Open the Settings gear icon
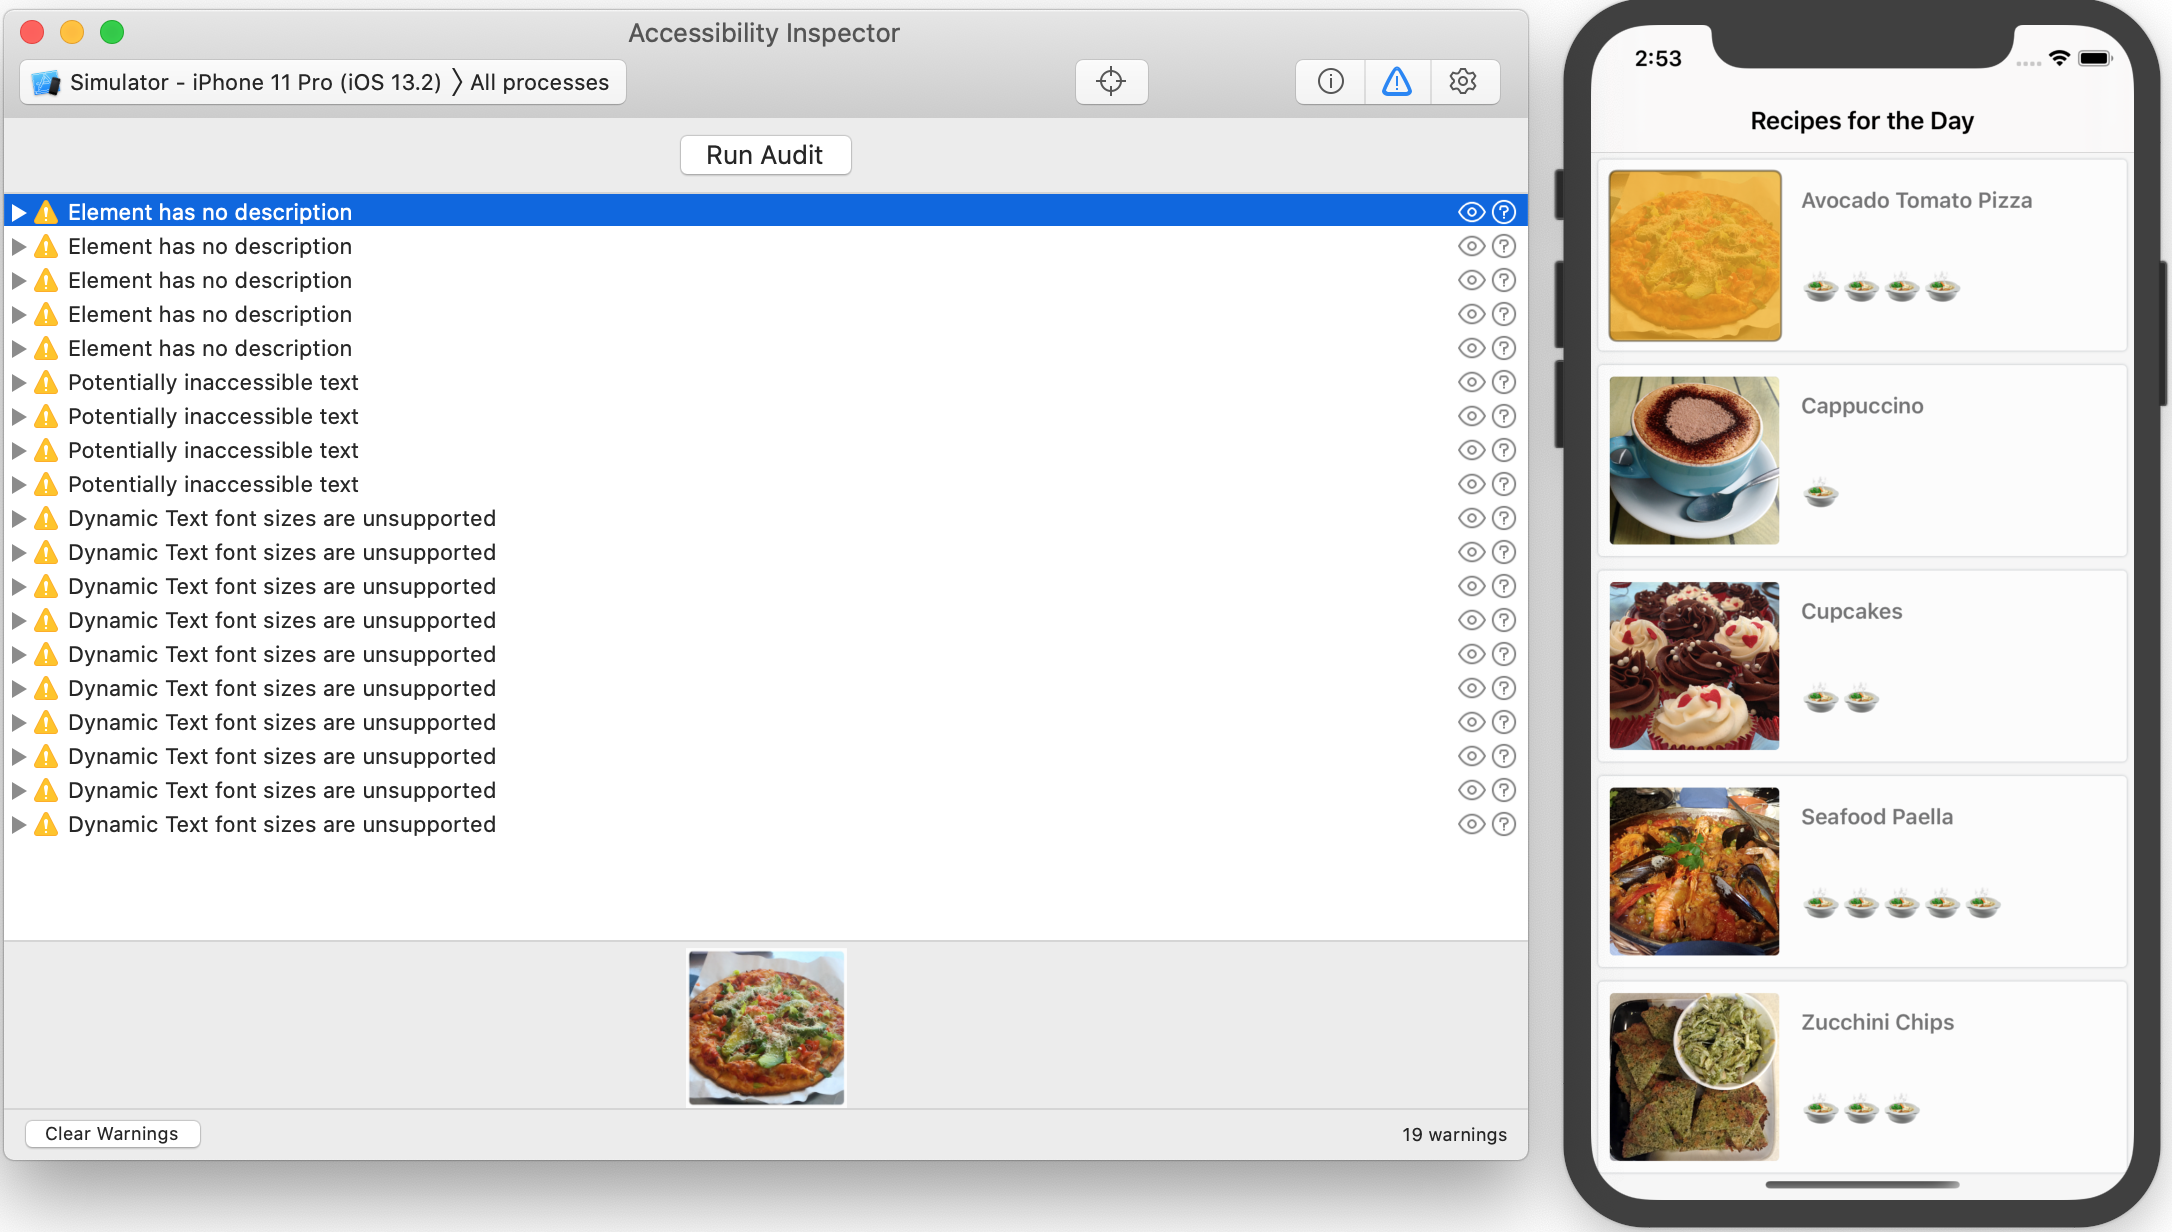The width and height of the screenshot is (2172, 1232). 1463,82
